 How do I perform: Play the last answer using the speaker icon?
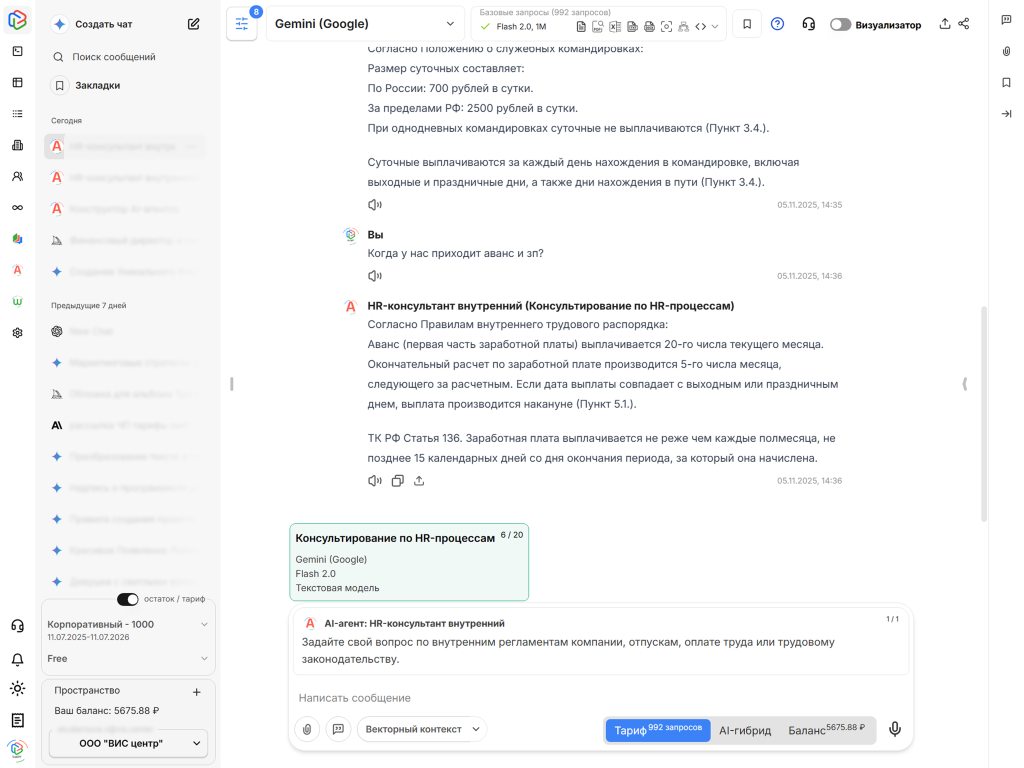coord(373,480)
